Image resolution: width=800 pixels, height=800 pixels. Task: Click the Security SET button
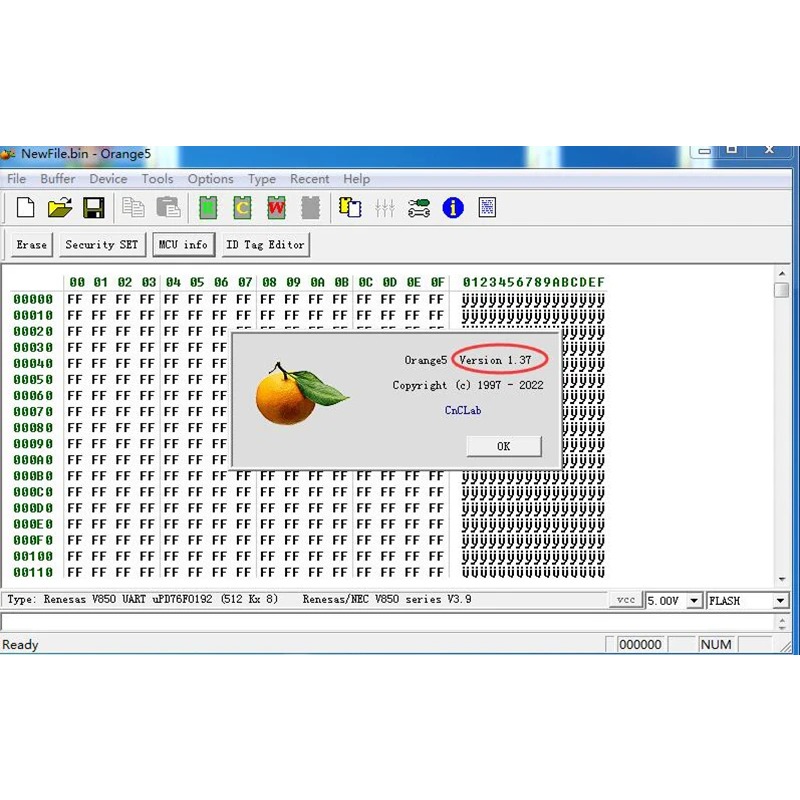point(101,245)
